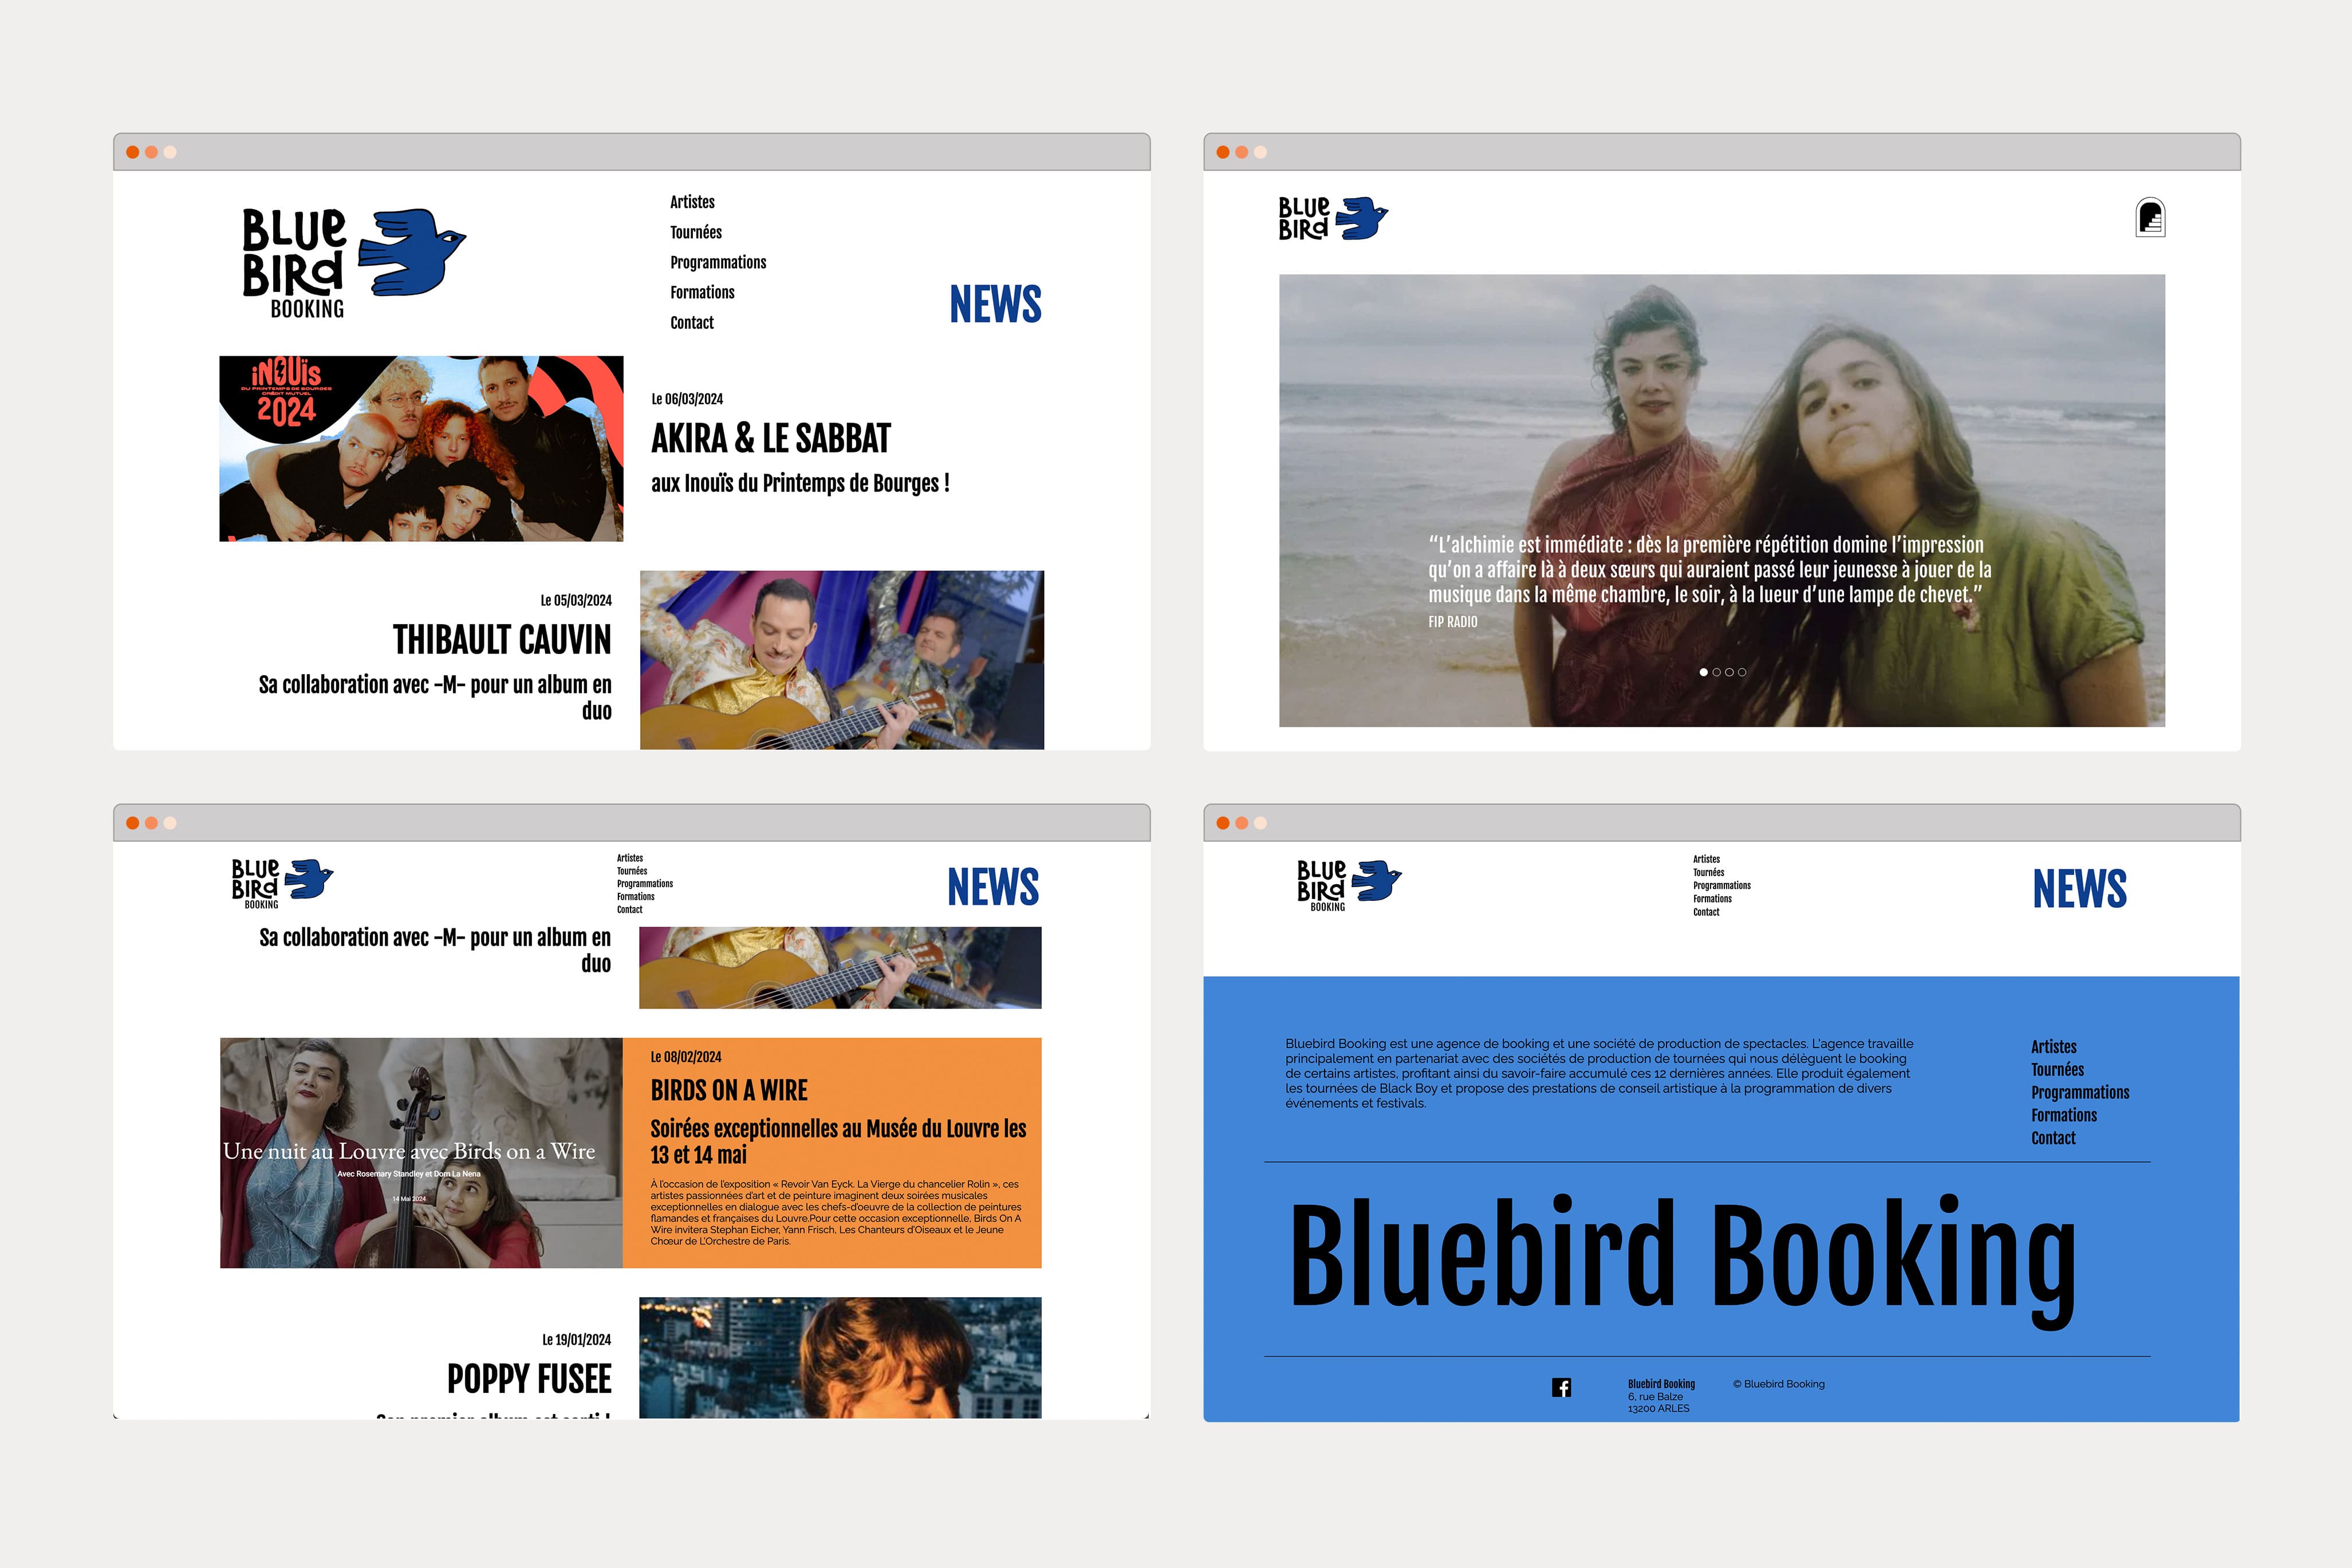The image size is (2352, 1568).
Task: Click NEWS heading in bottom-right window
Action: click(2079, 889)
